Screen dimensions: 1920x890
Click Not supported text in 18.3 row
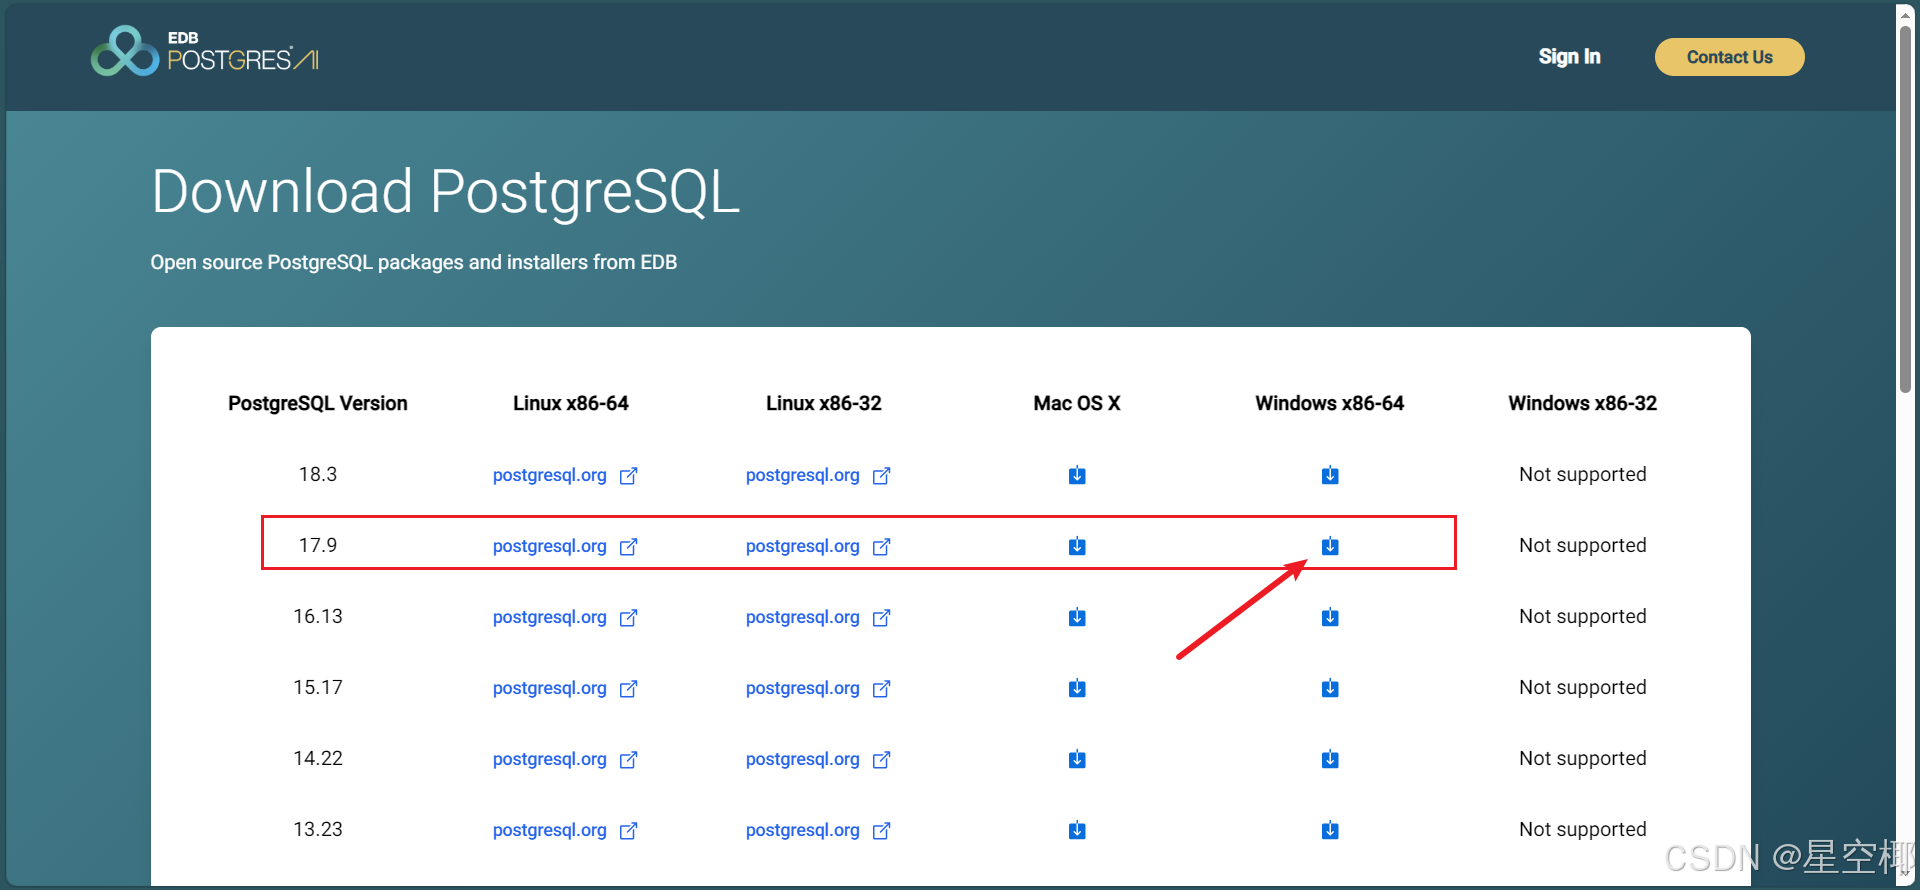point(1583,474)
